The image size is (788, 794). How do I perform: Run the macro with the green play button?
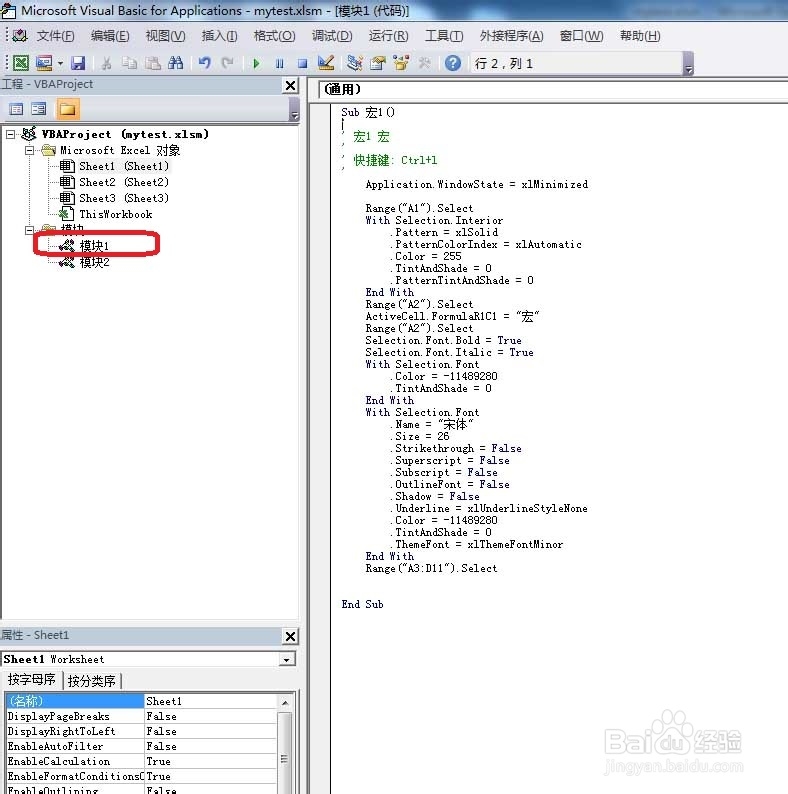[x=256, y=63]
